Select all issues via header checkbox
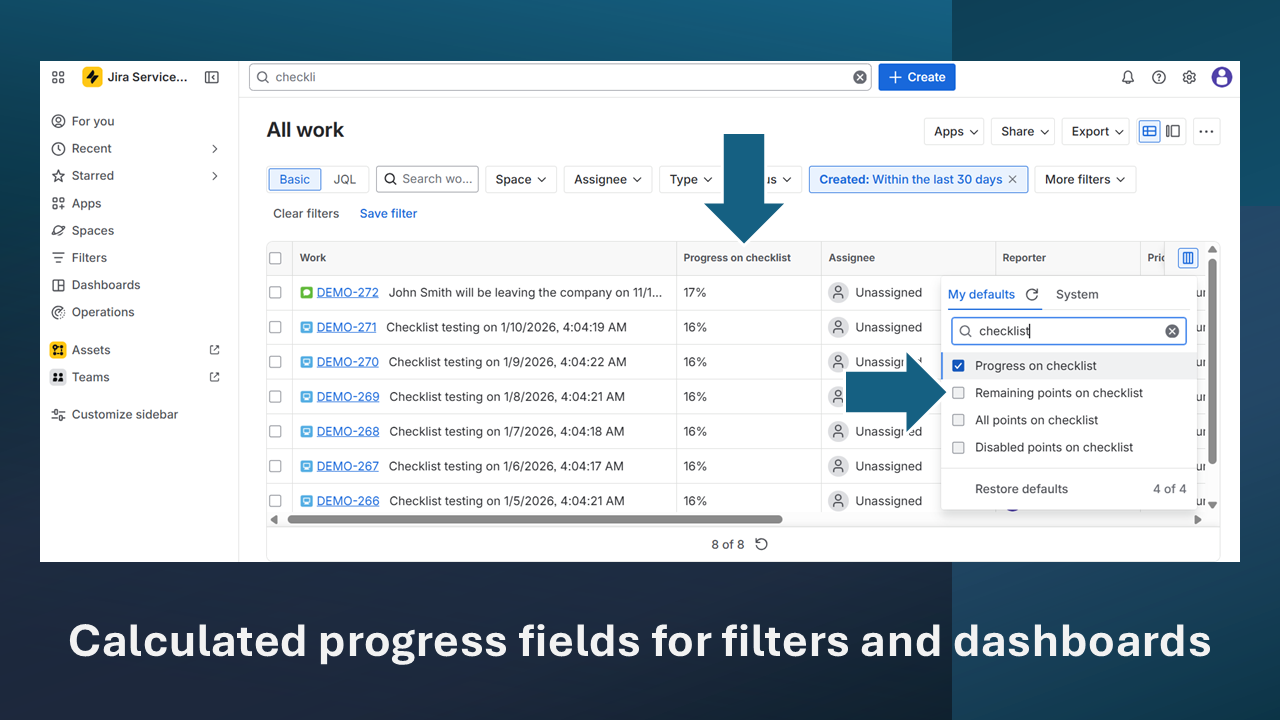The image size is (1280, 720). tap(275, 257)
